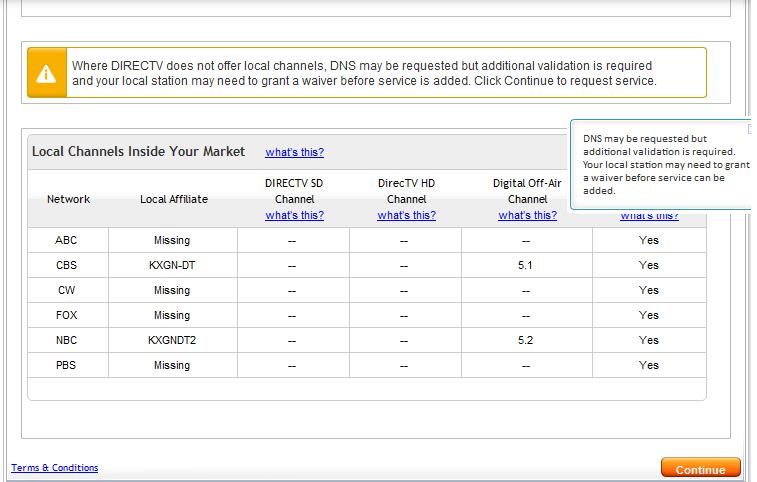The height and width of the screenshot is (482, 757).
Task: Click "what's this?" under Digital Off-Air Channel
Action: coord(527,215)
